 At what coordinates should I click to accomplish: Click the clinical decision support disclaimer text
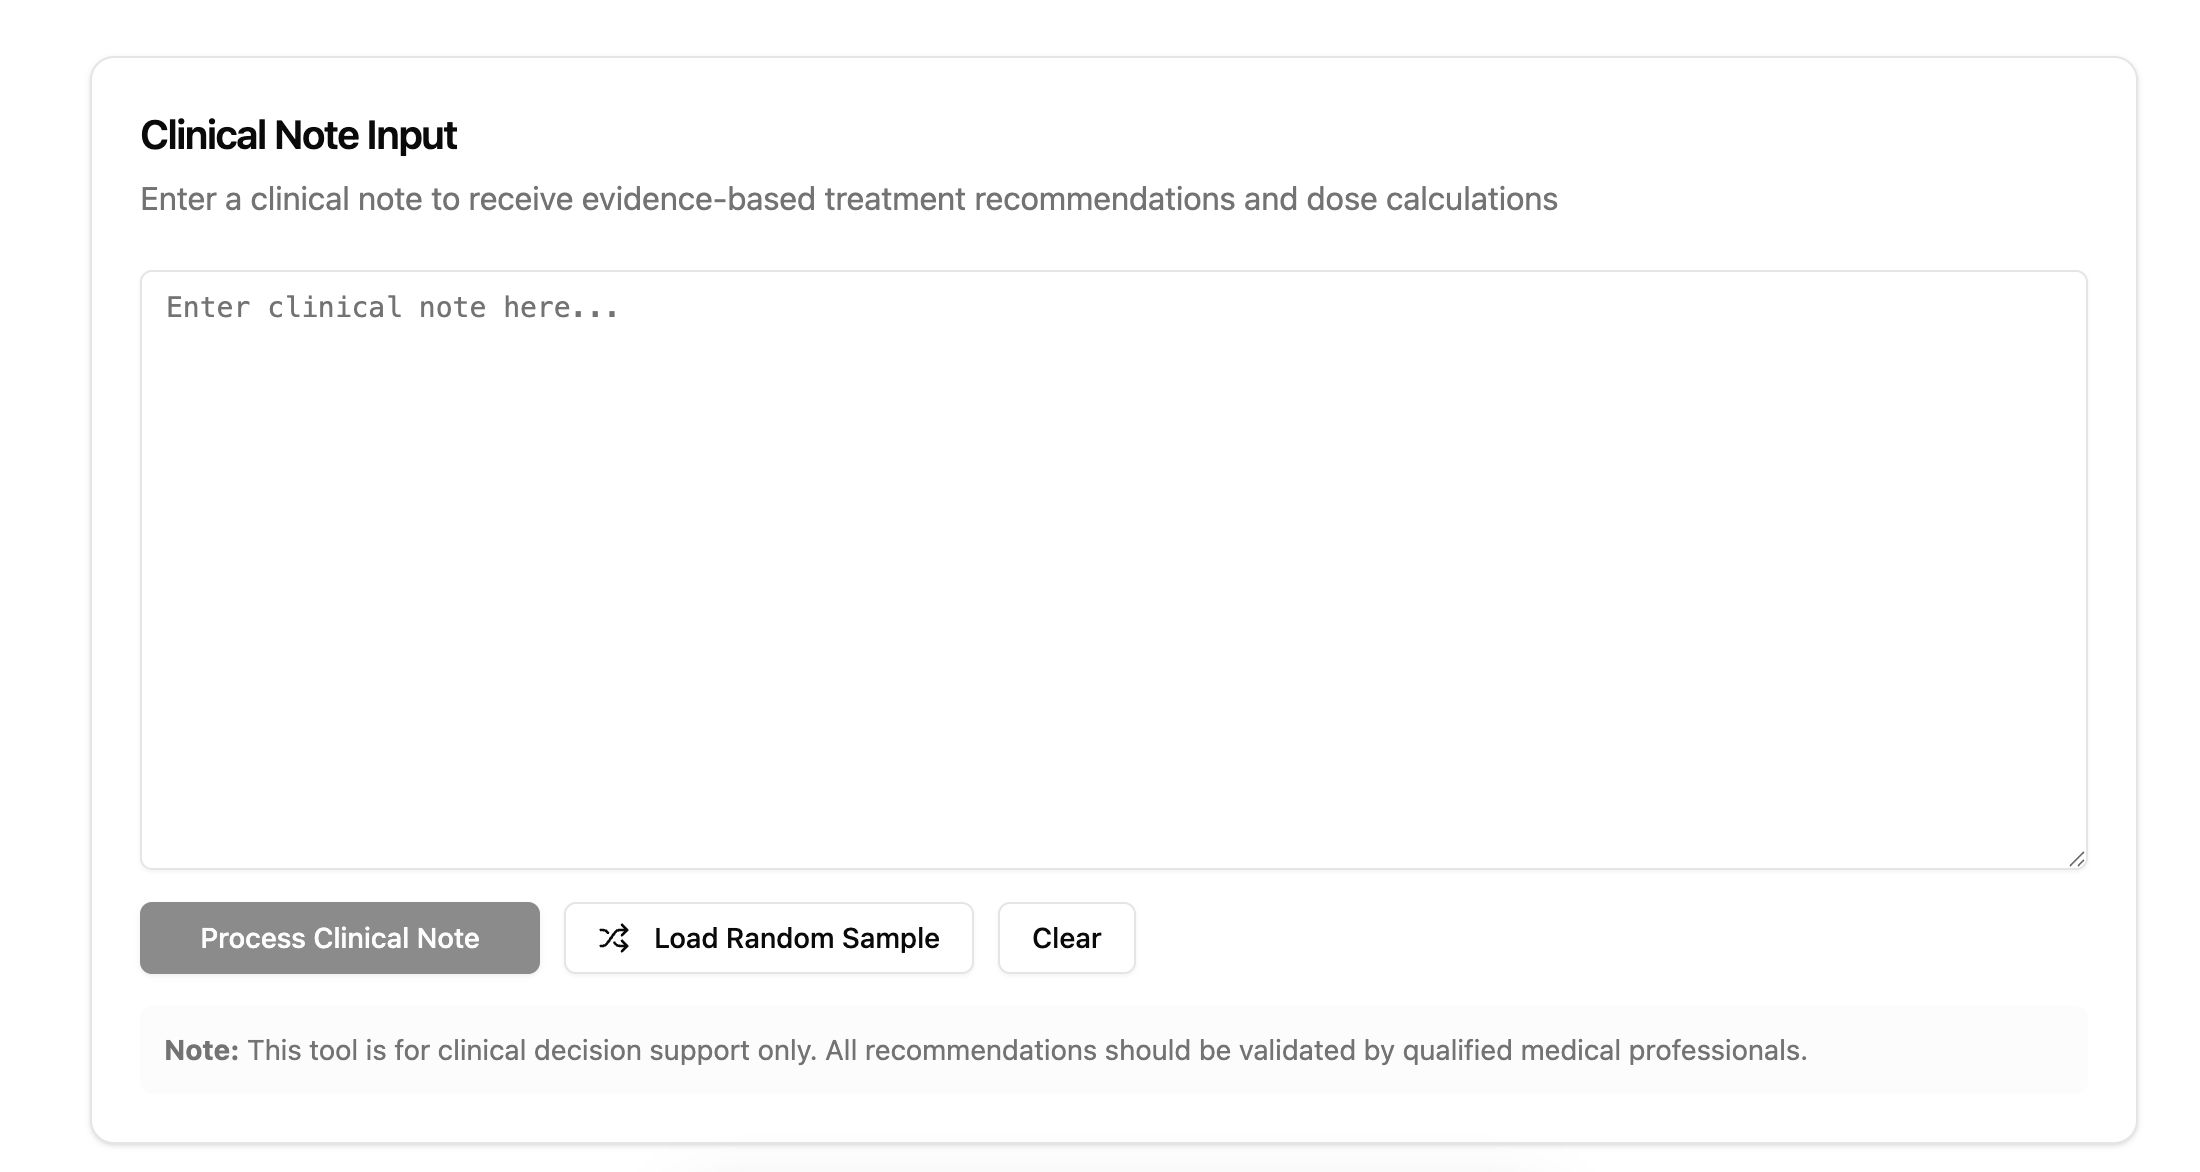[x=1026, y=1050]
